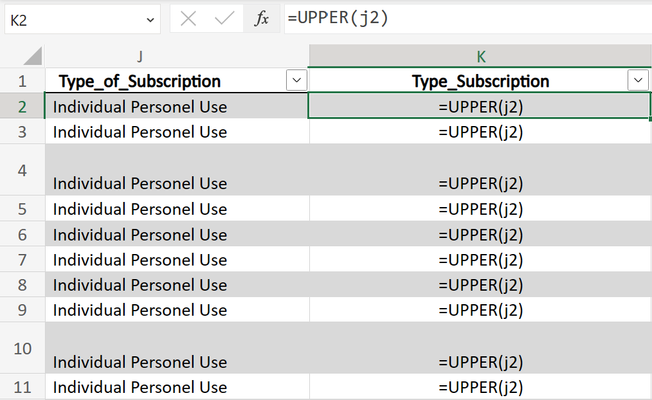
Task: Open Name Box dropdown arrow
Action: point(151,20)
